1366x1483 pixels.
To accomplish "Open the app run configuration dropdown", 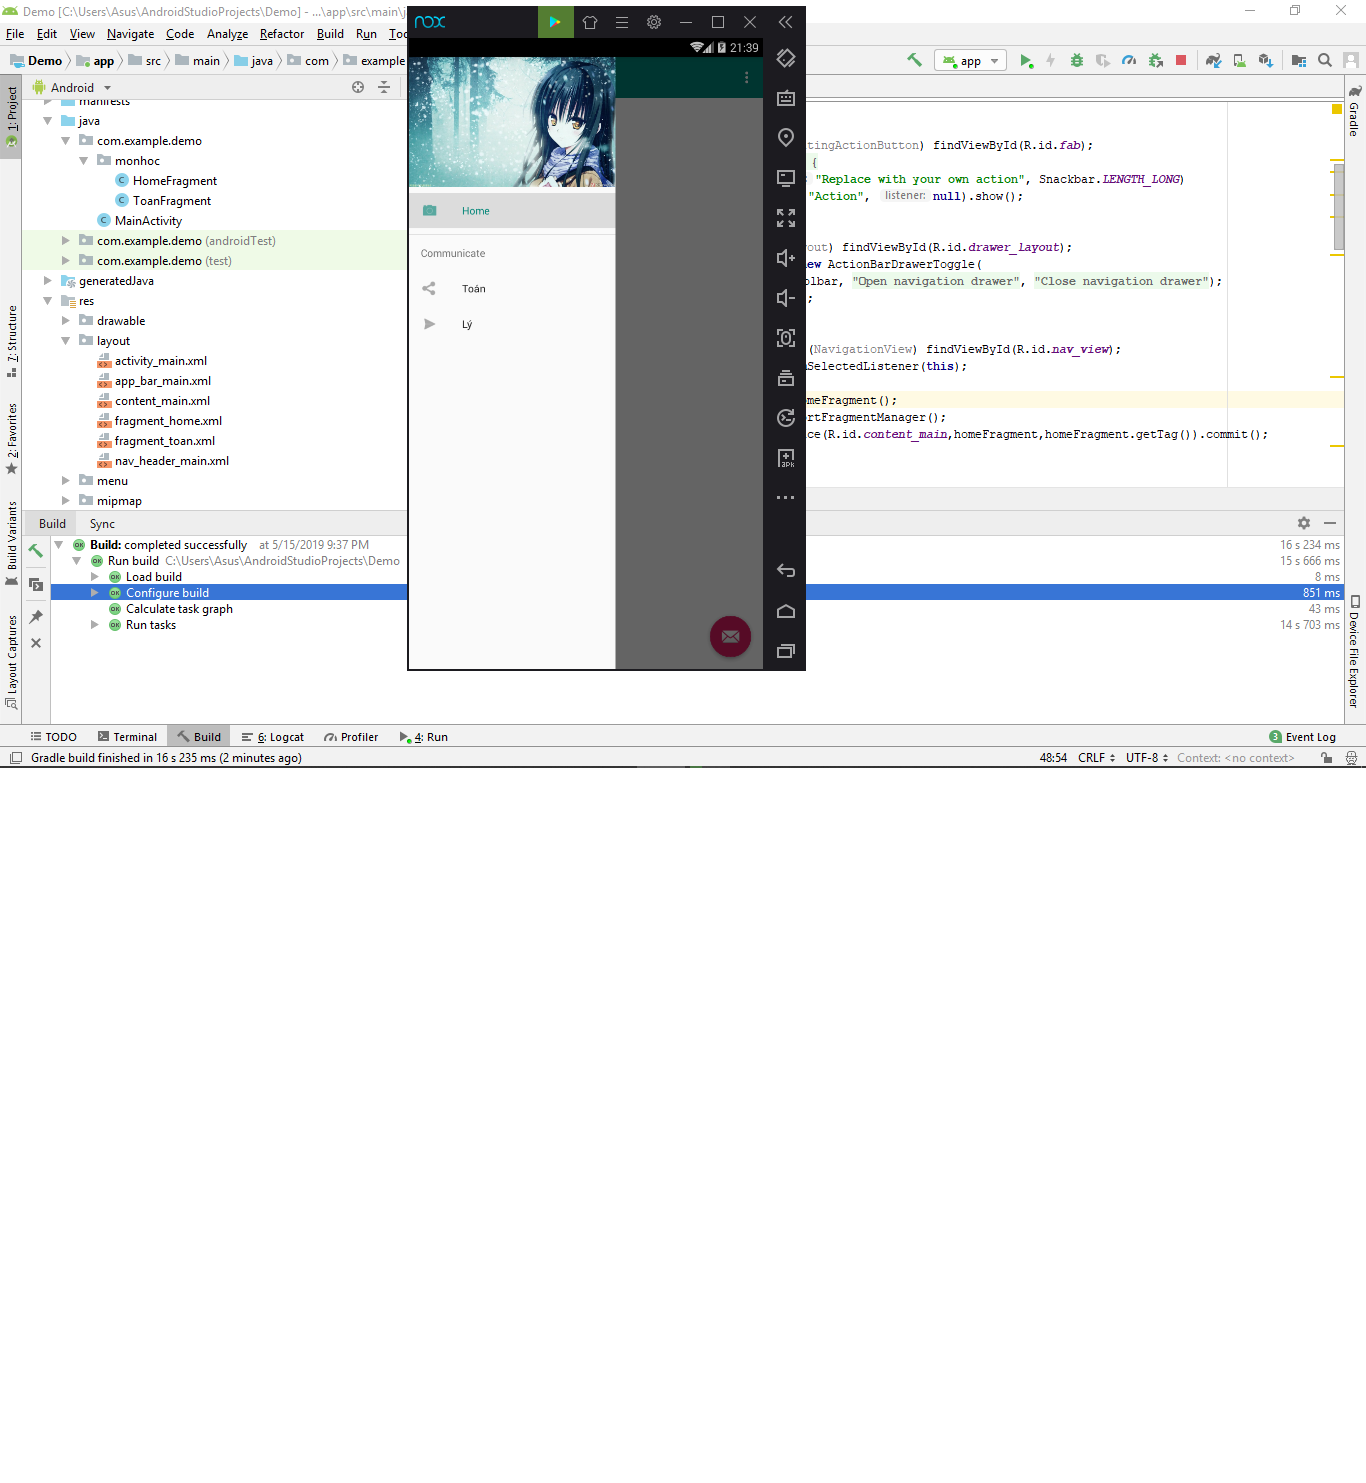I will pos(970,61).
